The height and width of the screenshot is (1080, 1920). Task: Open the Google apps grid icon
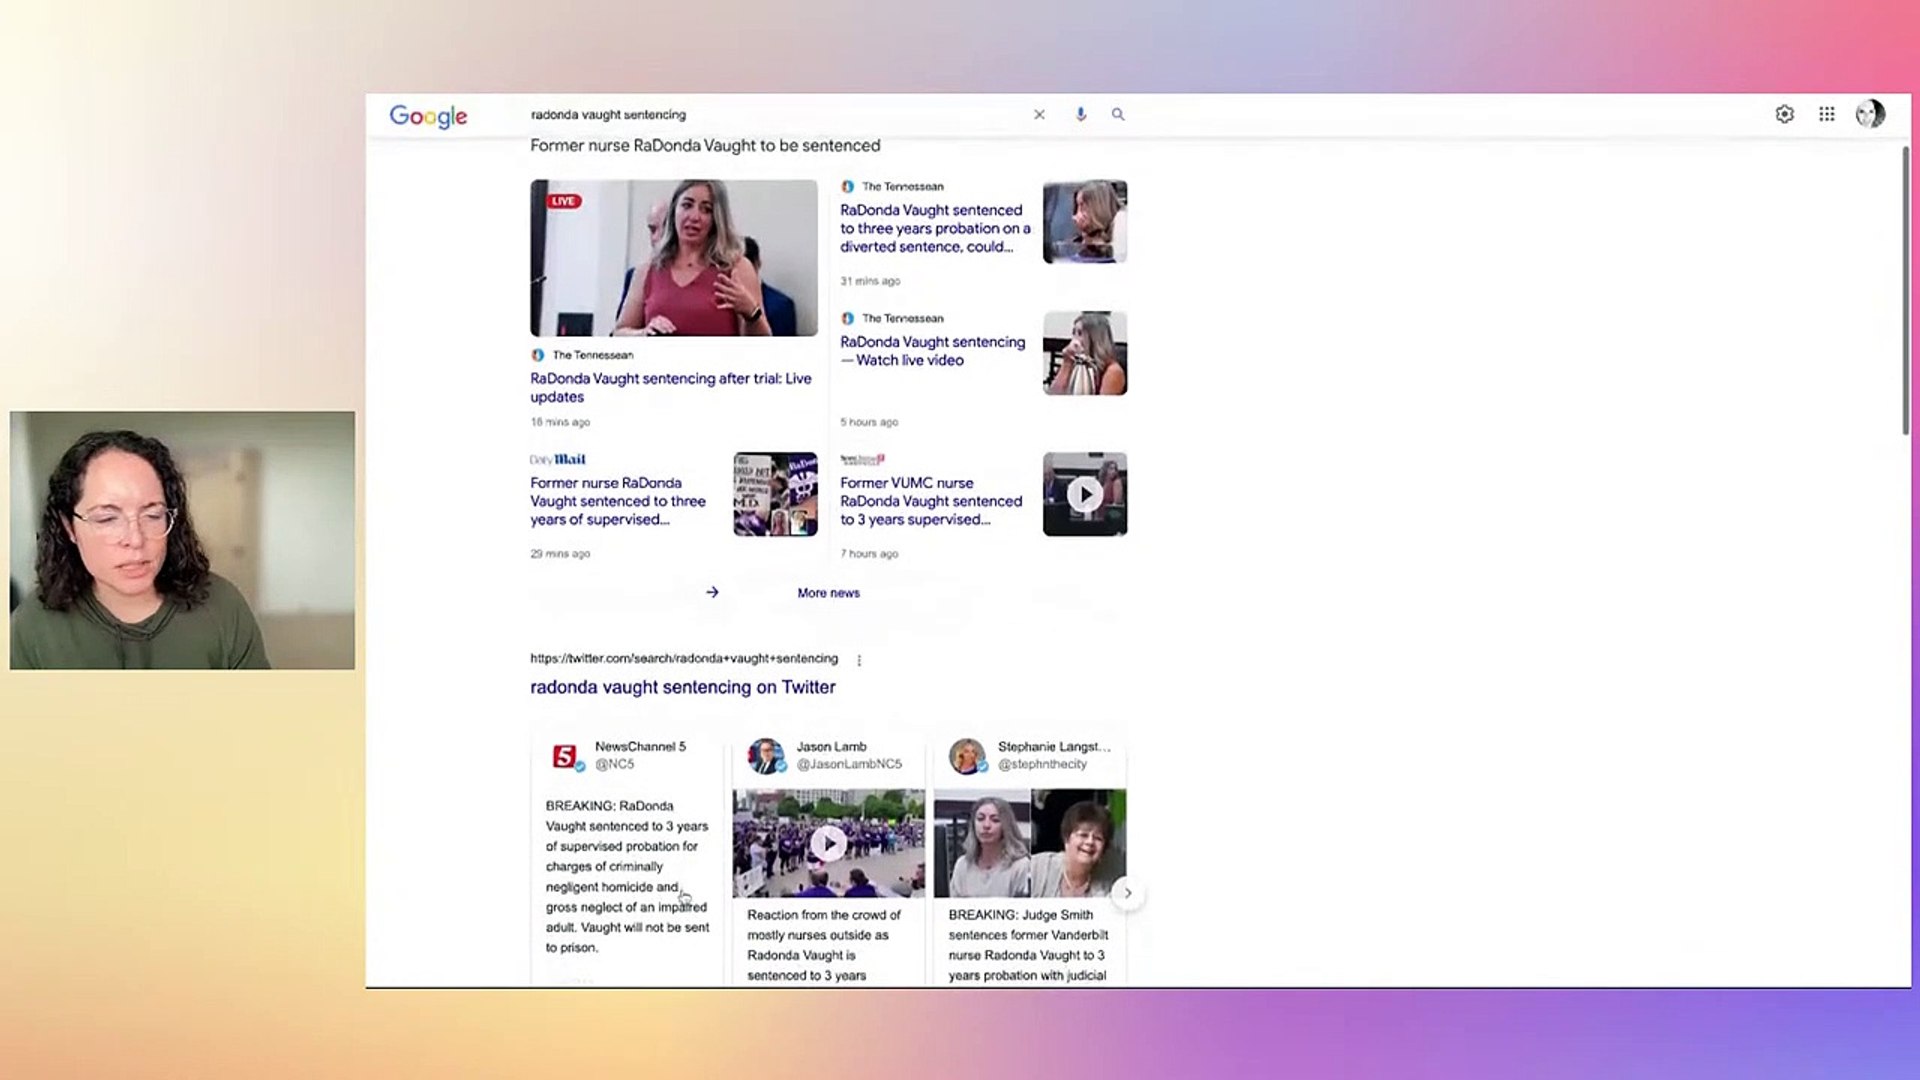click(1826, 114)
